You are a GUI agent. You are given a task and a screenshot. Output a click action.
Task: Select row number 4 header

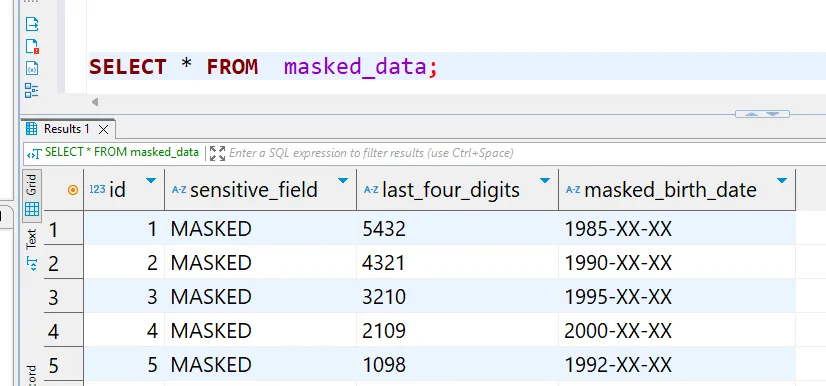click(x=63, y=330)
